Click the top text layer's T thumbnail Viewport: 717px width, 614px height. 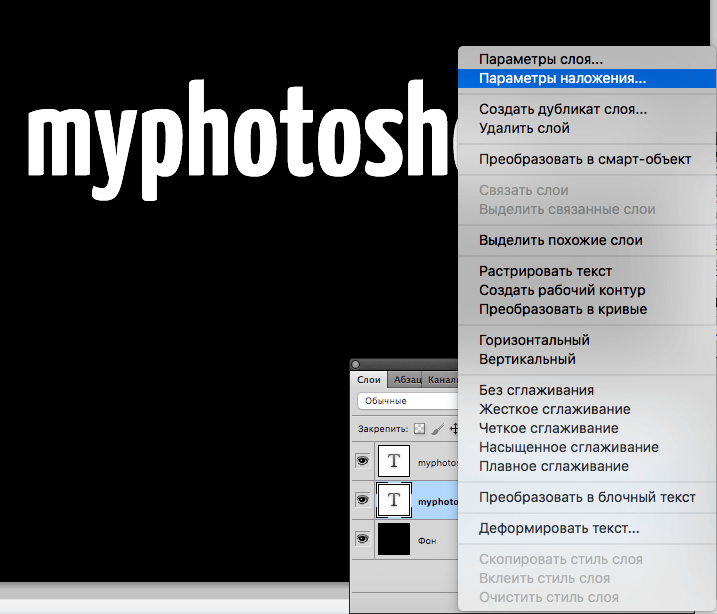pos(393,462)
